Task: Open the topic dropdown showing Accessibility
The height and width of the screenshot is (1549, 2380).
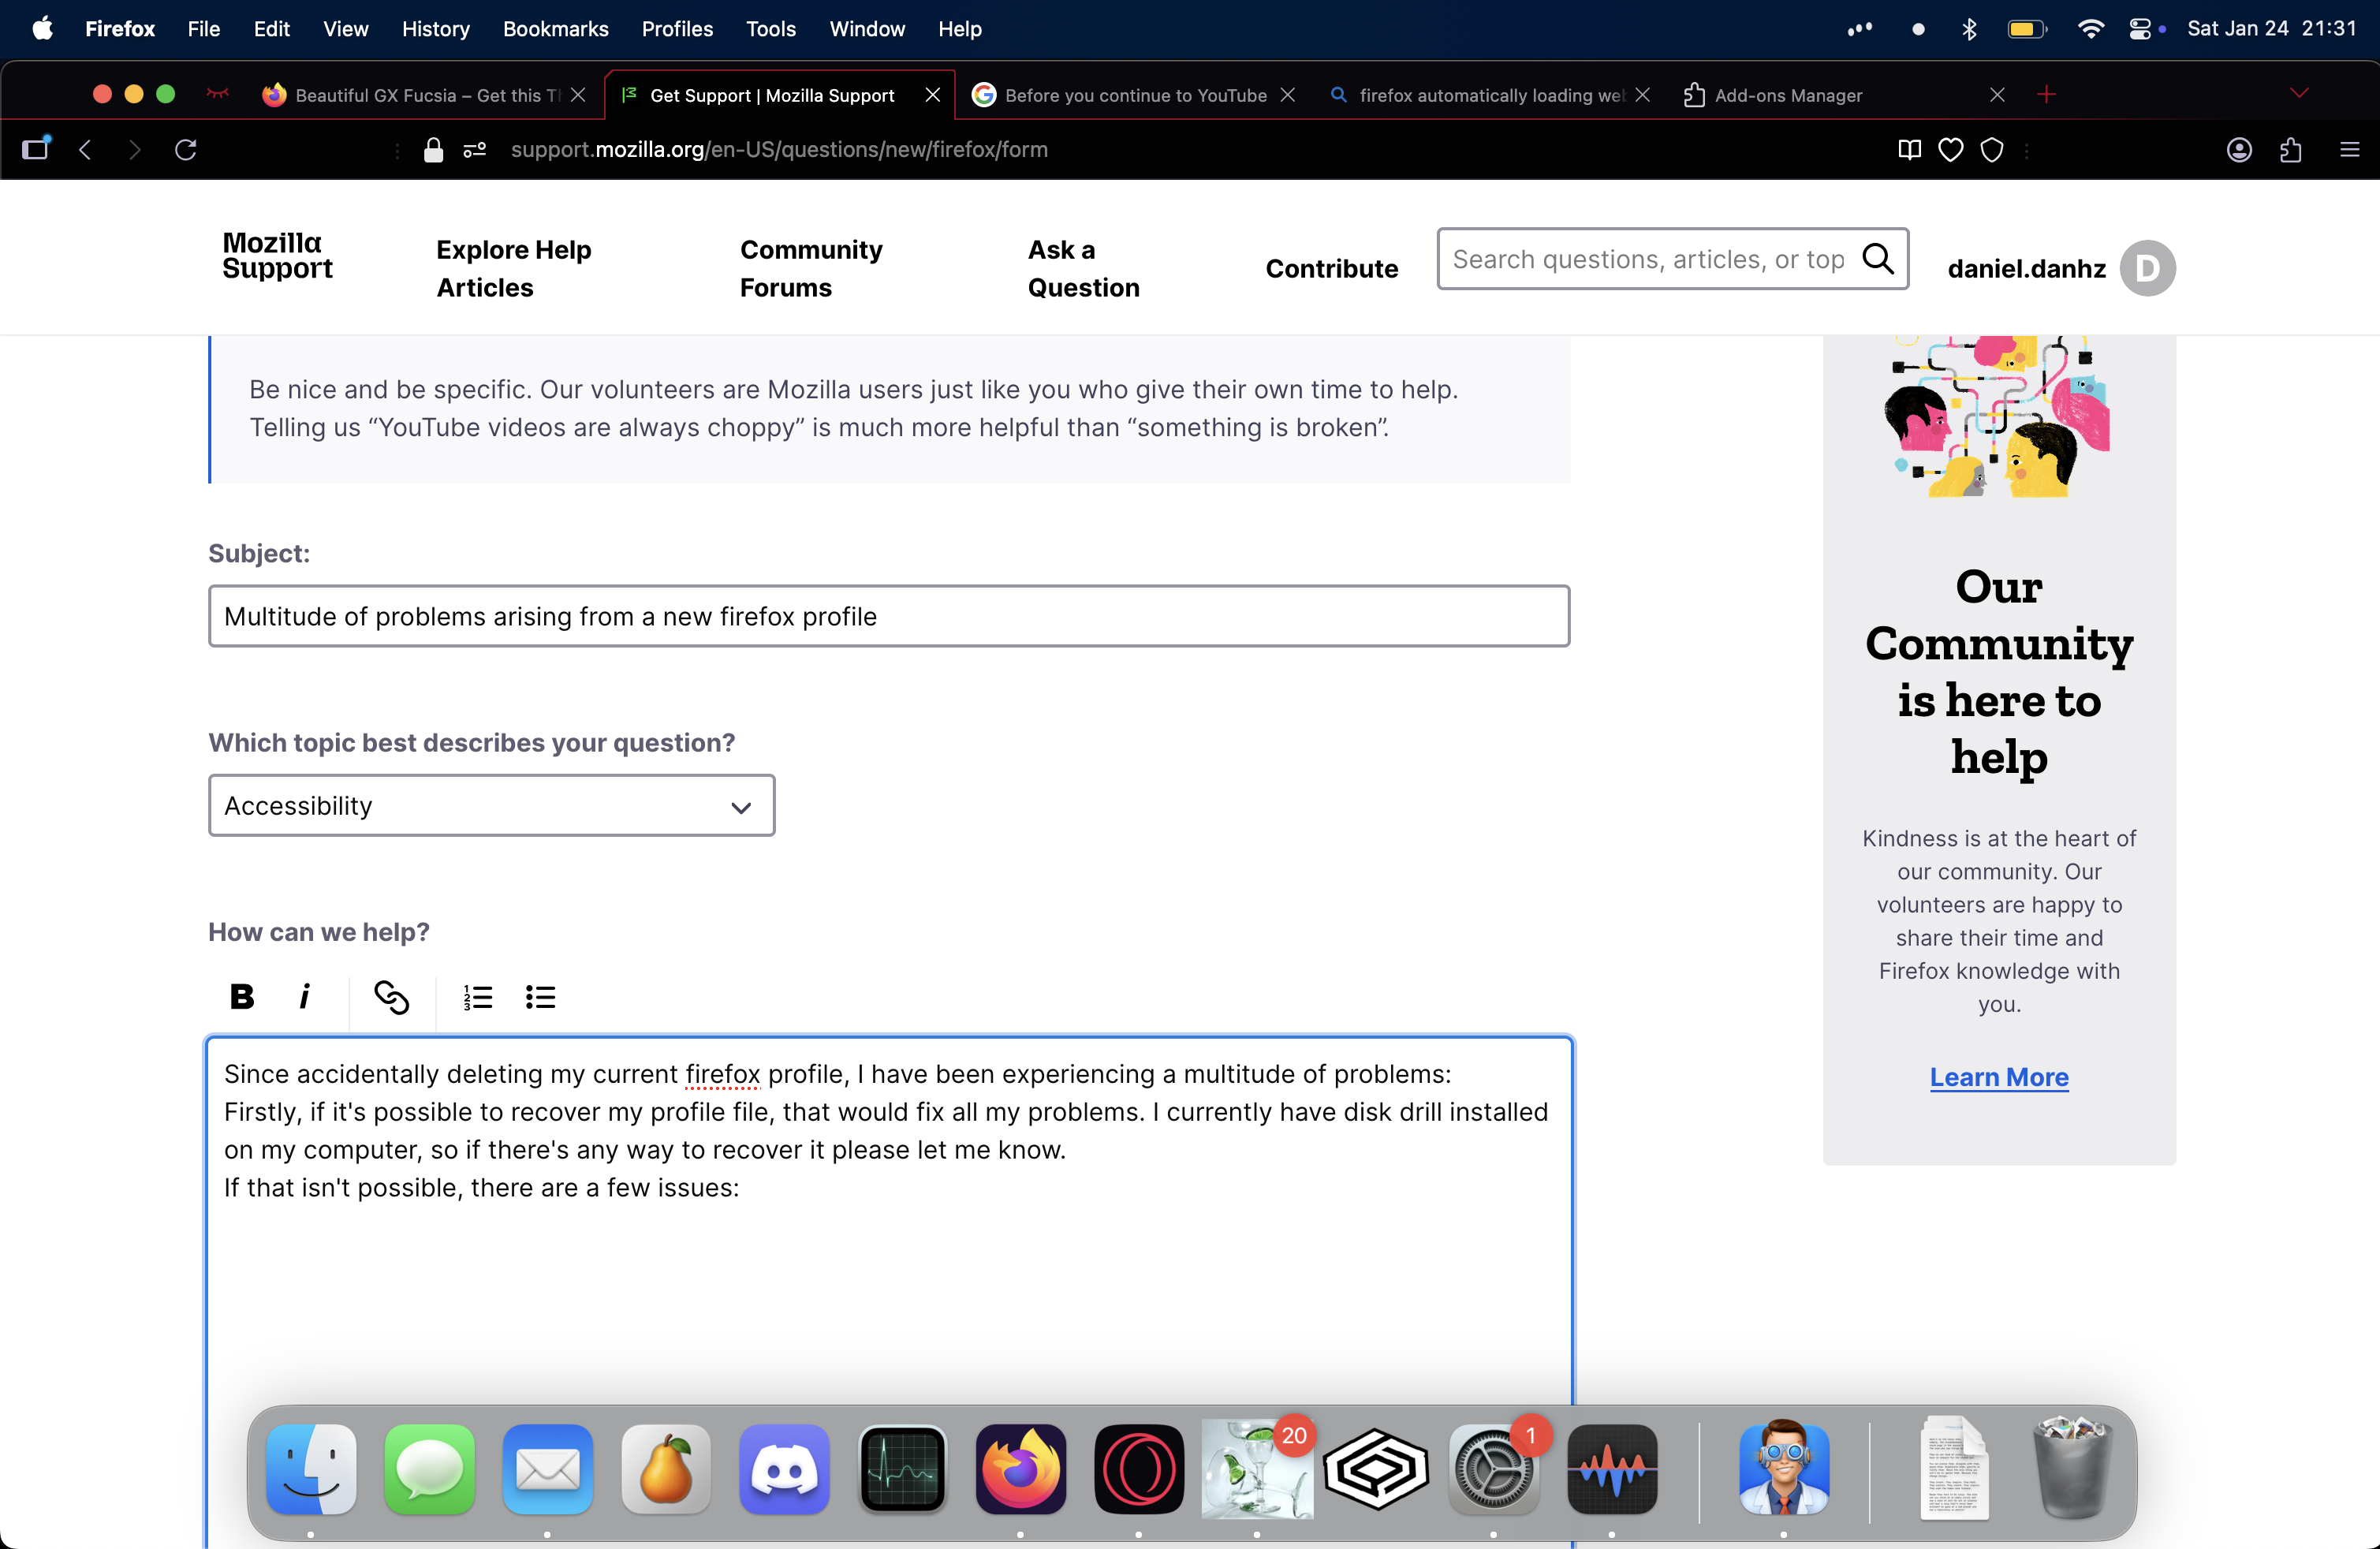Action: coord(491,805)
